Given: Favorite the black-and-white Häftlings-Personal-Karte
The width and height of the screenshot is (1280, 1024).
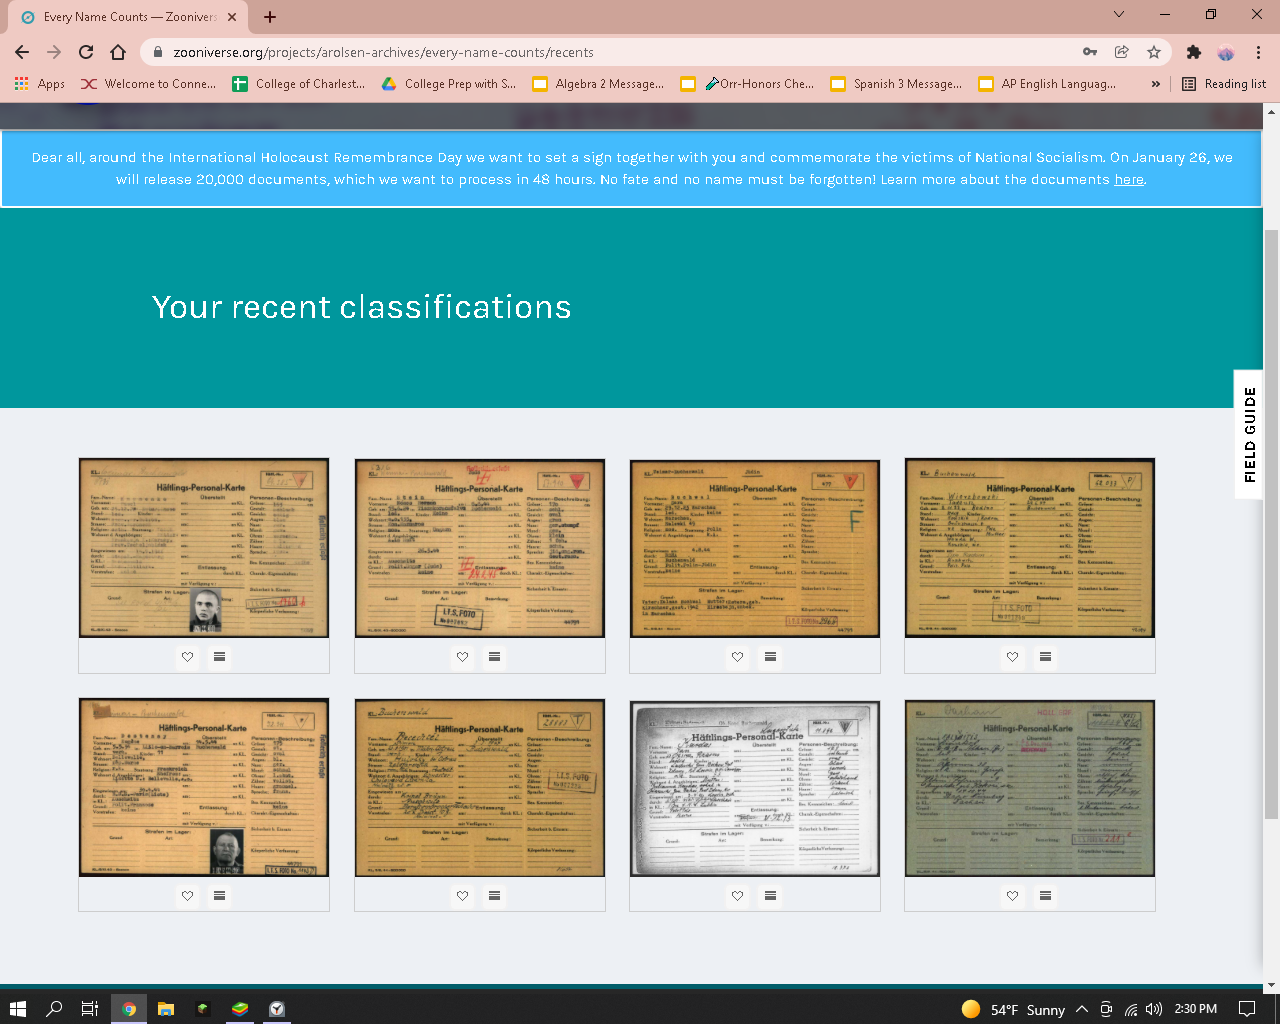Looking at the screenshot, I should [737, 896].
